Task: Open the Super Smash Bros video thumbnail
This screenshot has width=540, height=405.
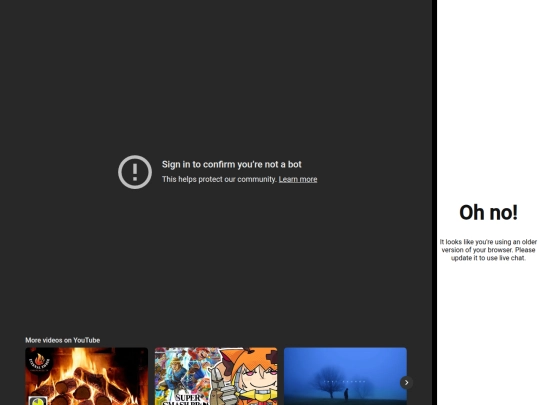Action: [216, 376]
